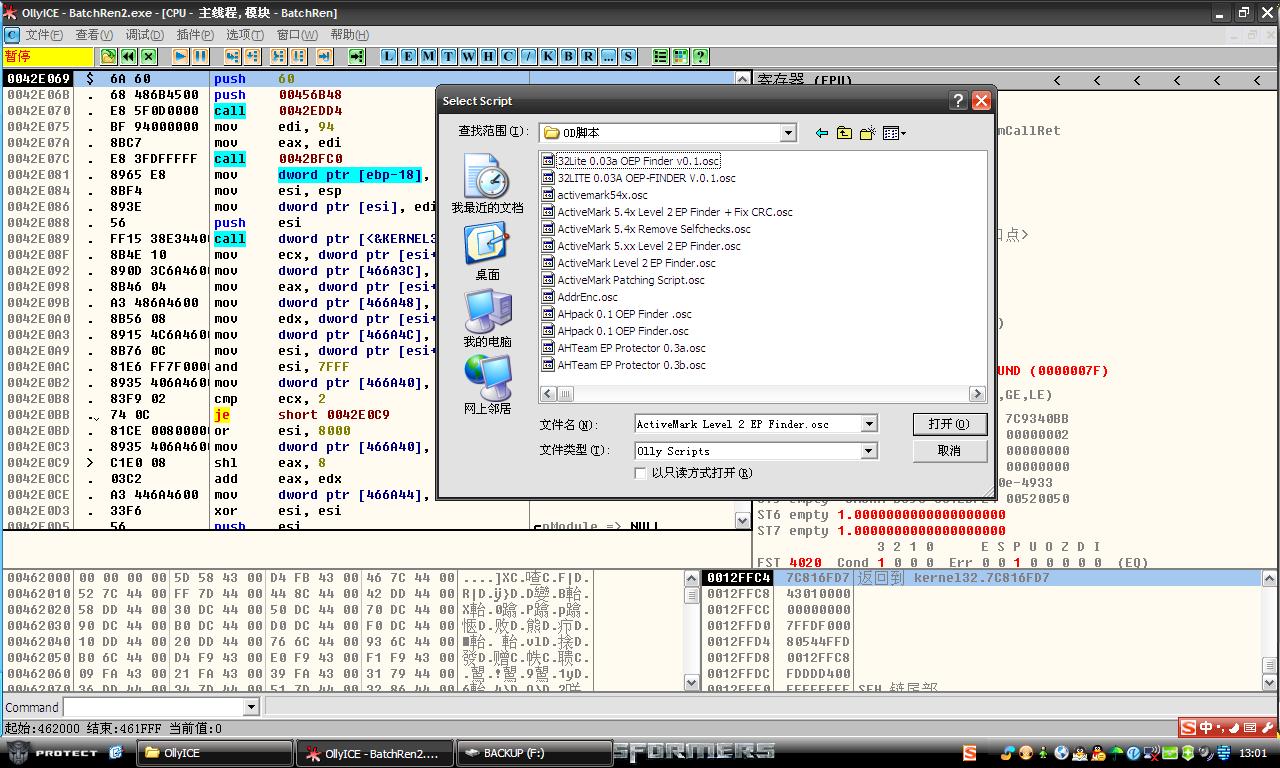Open the view menu icon in dialog
The image size is (1280, 768).
click(x=893, y=133)
